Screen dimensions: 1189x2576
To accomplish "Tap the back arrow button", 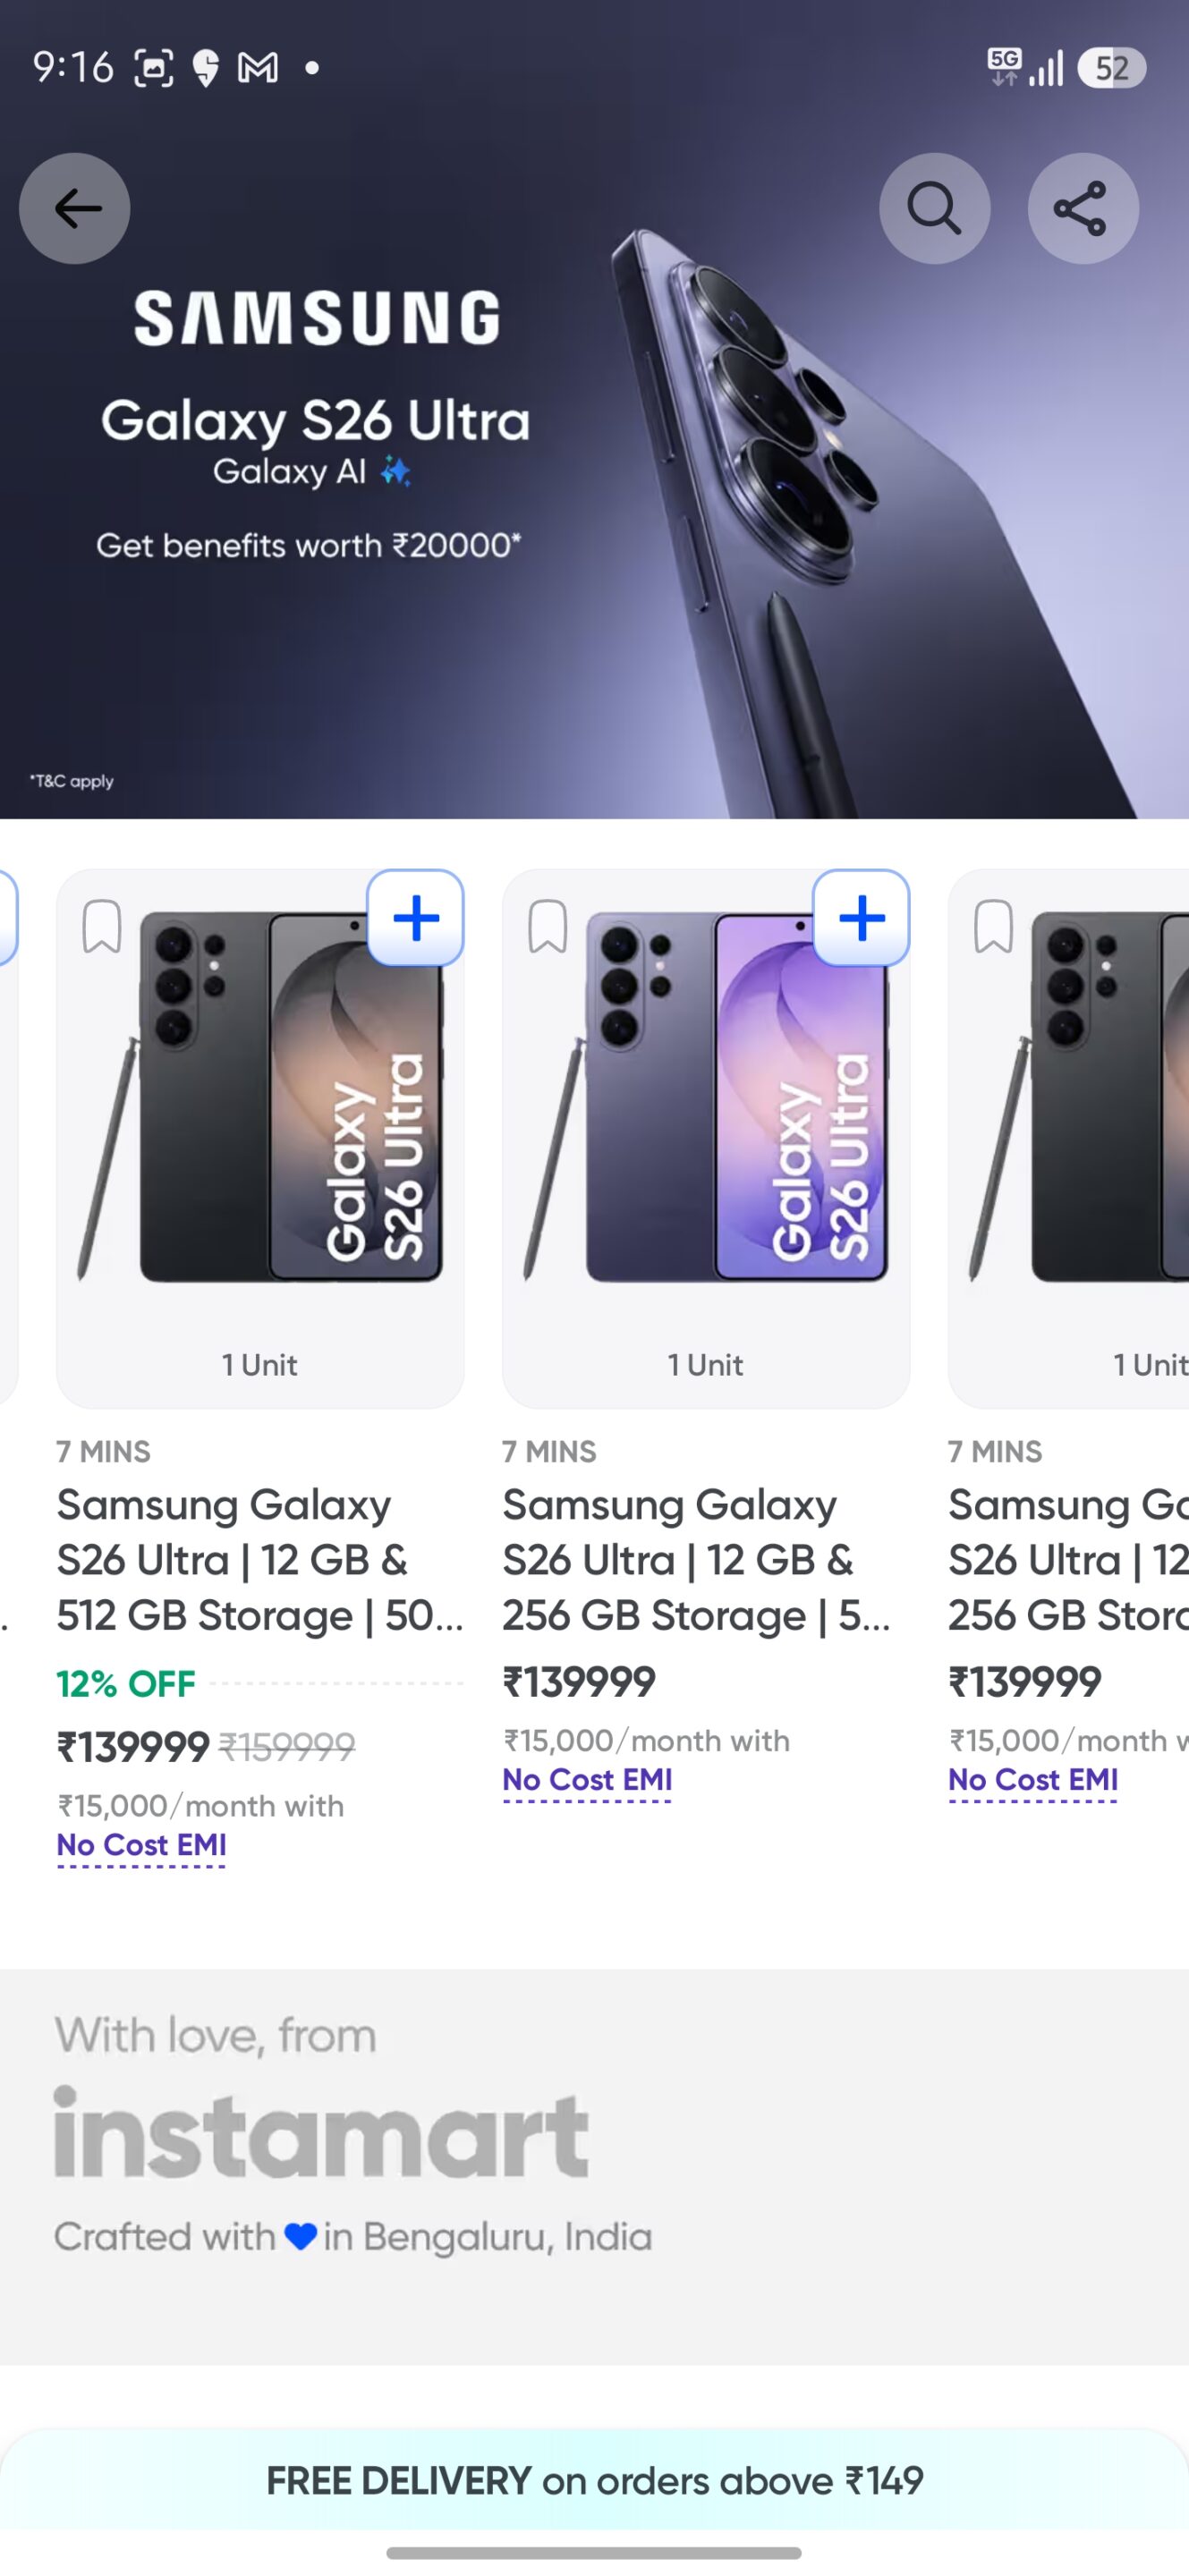I will (75, 208).
